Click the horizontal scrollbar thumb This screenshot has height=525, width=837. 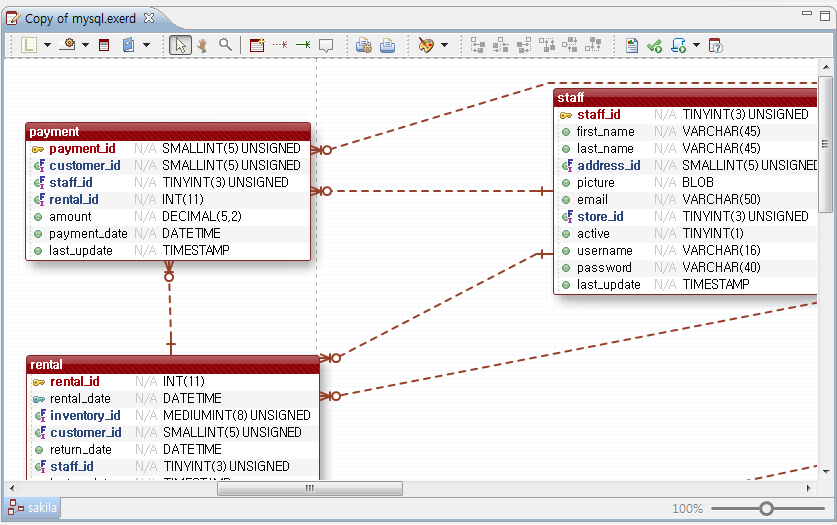tap(310, 489)
